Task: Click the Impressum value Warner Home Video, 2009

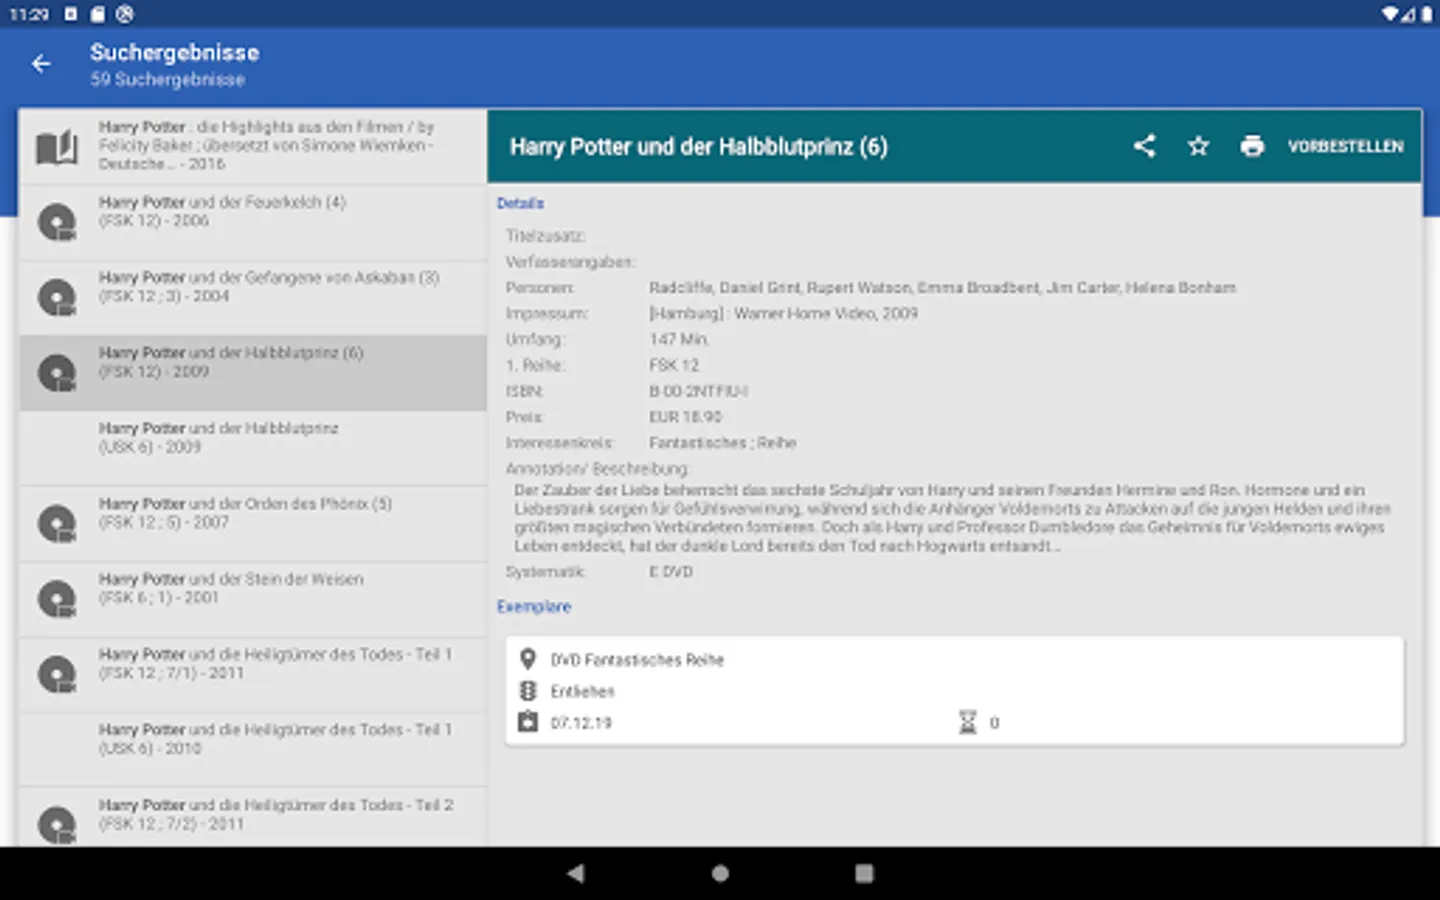Action: (783, 314)
